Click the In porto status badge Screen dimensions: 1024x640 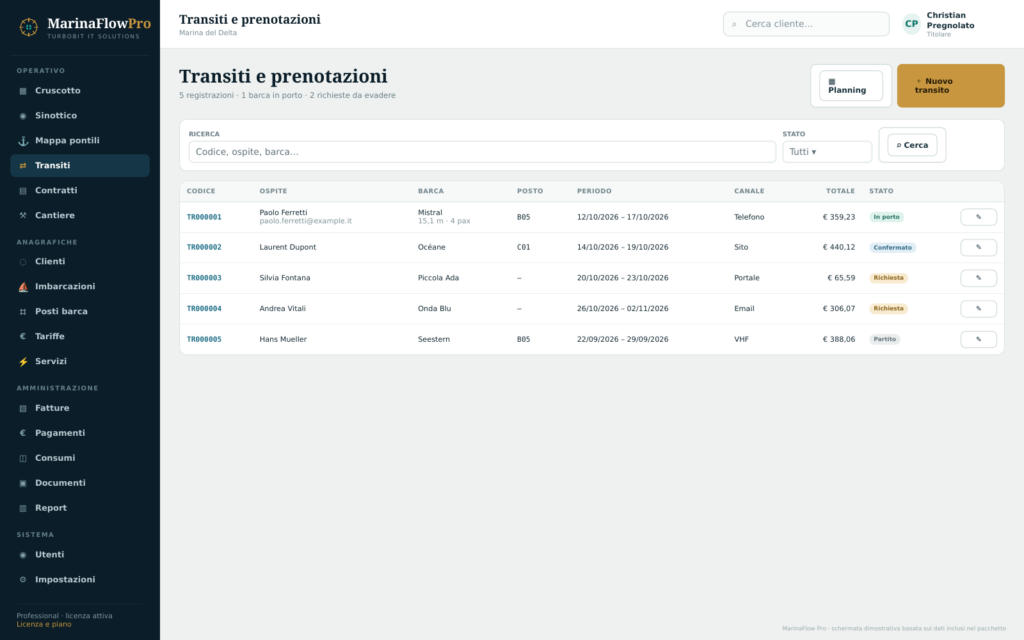[x=886, y=217]
